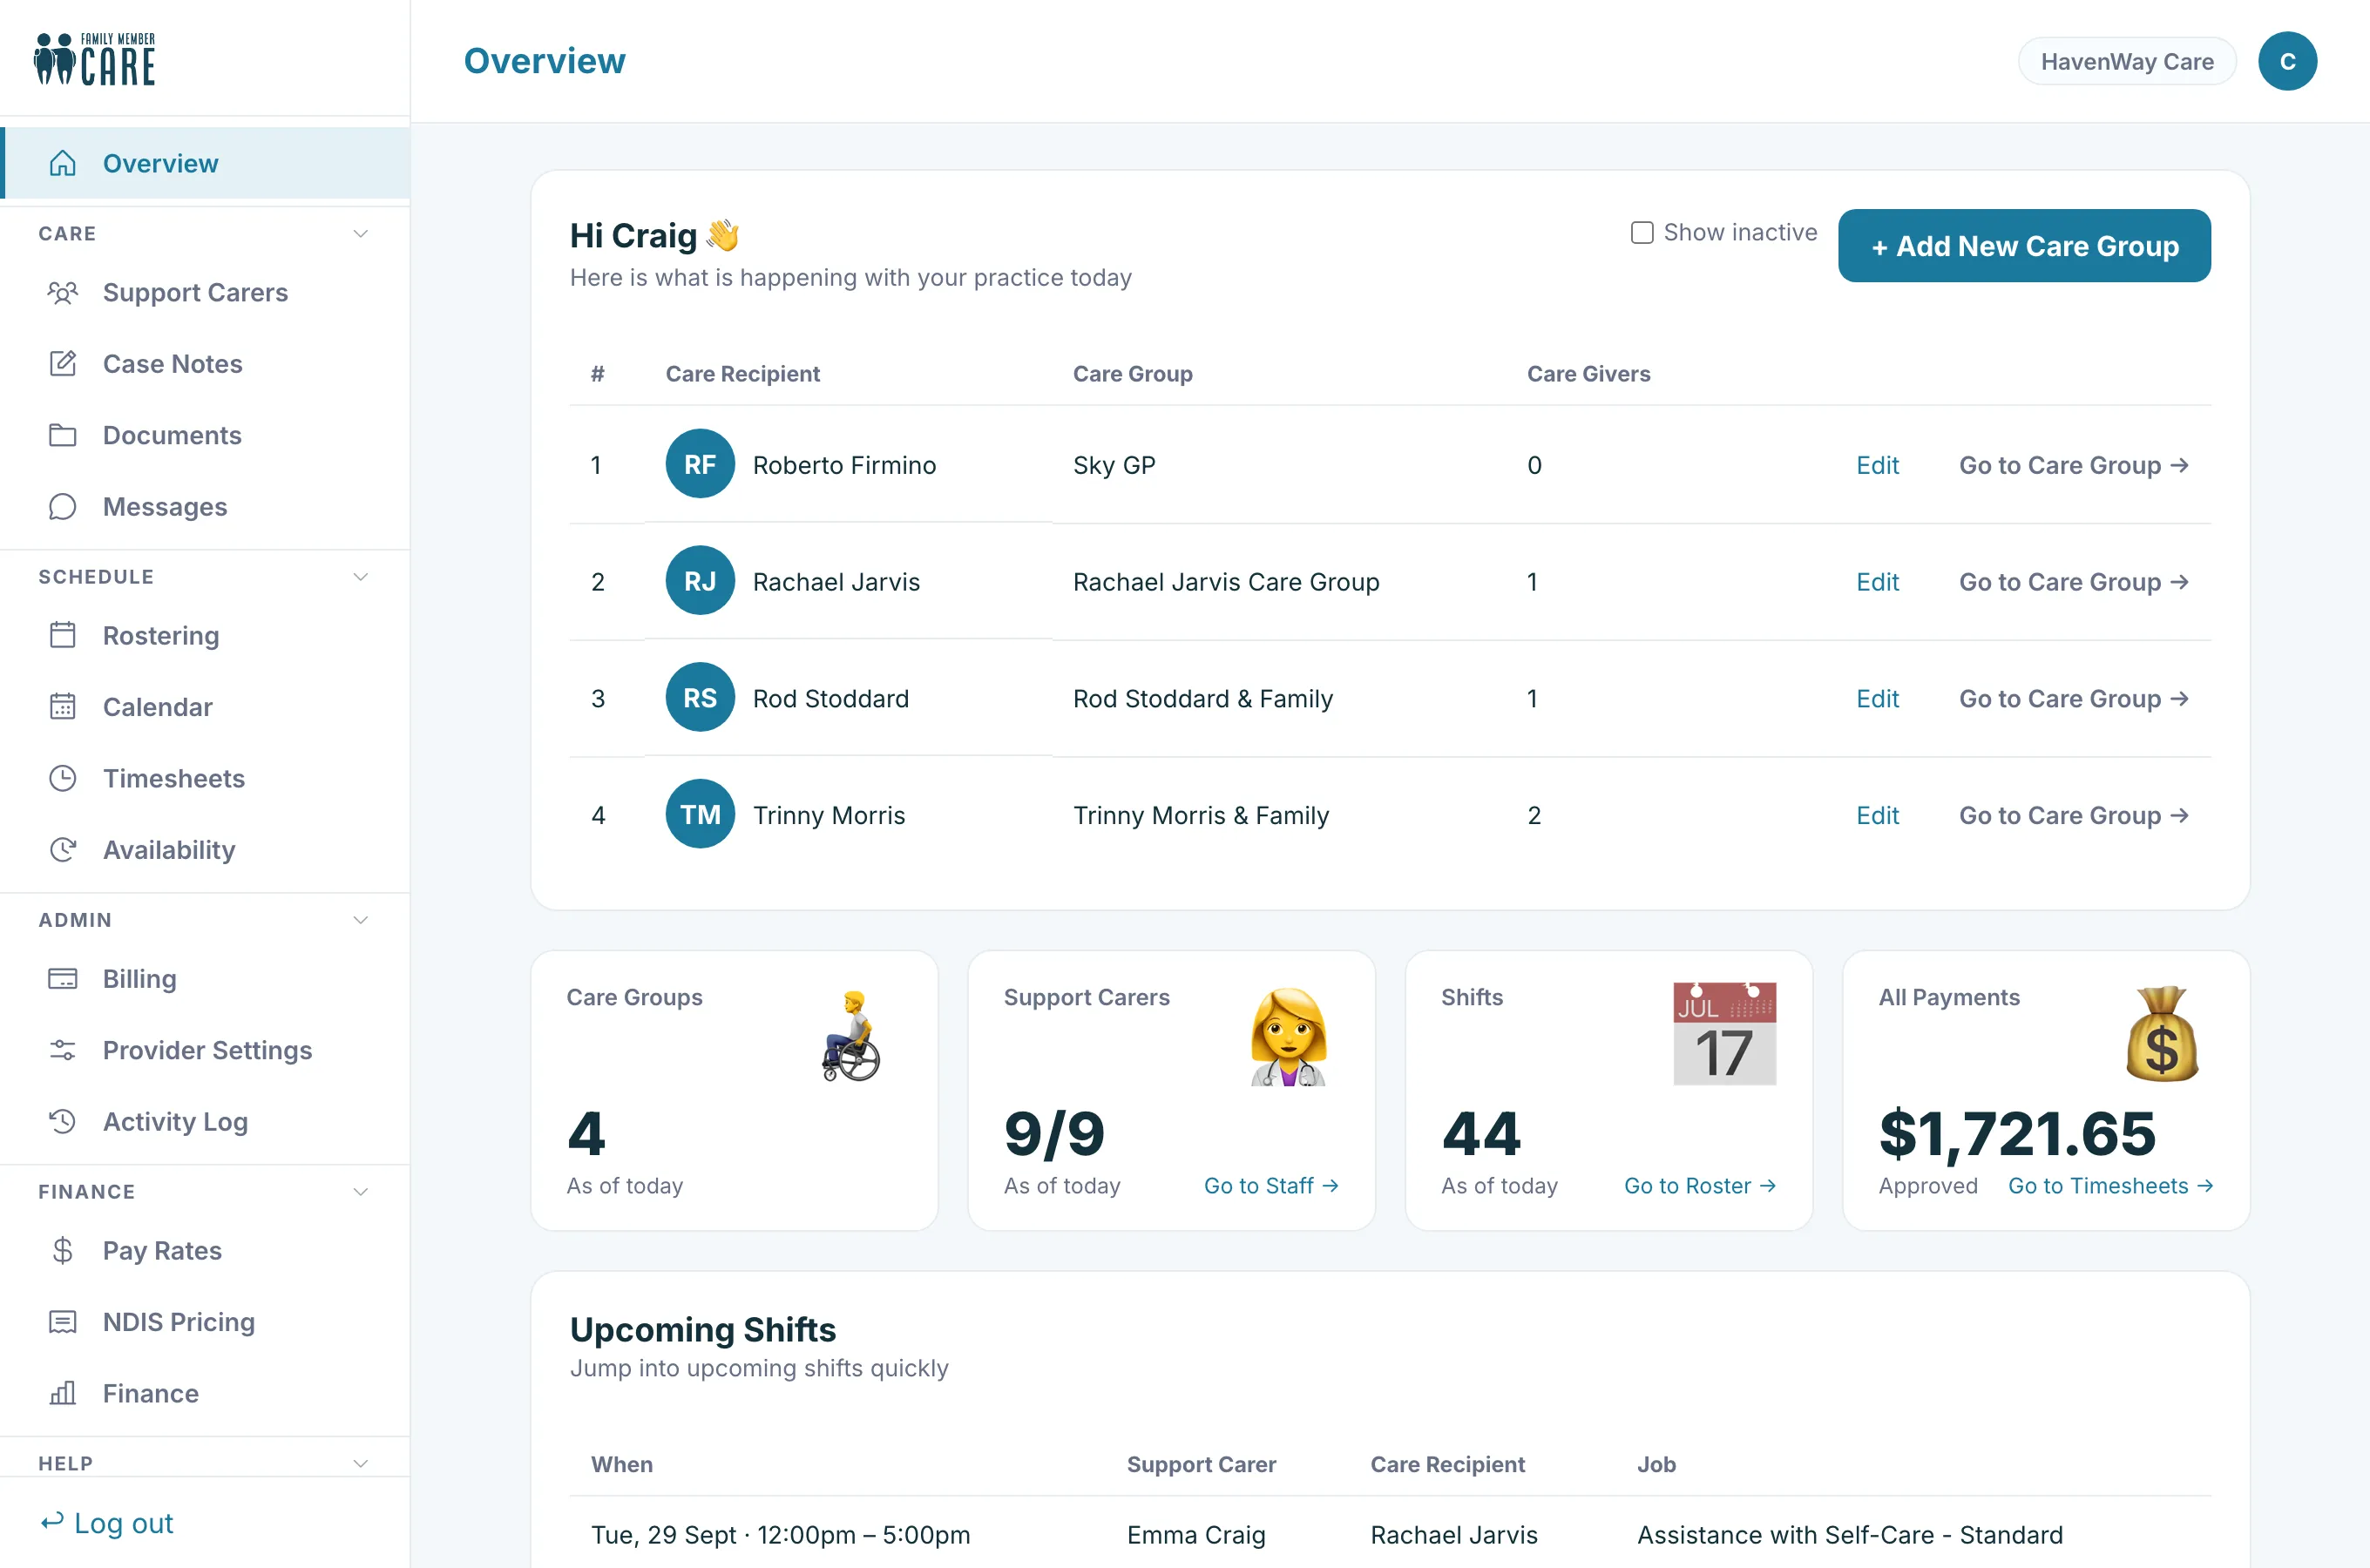The image size is (2370, 1568).
Task: Click the Finance bar chart icon
Action: [63, 1393]
